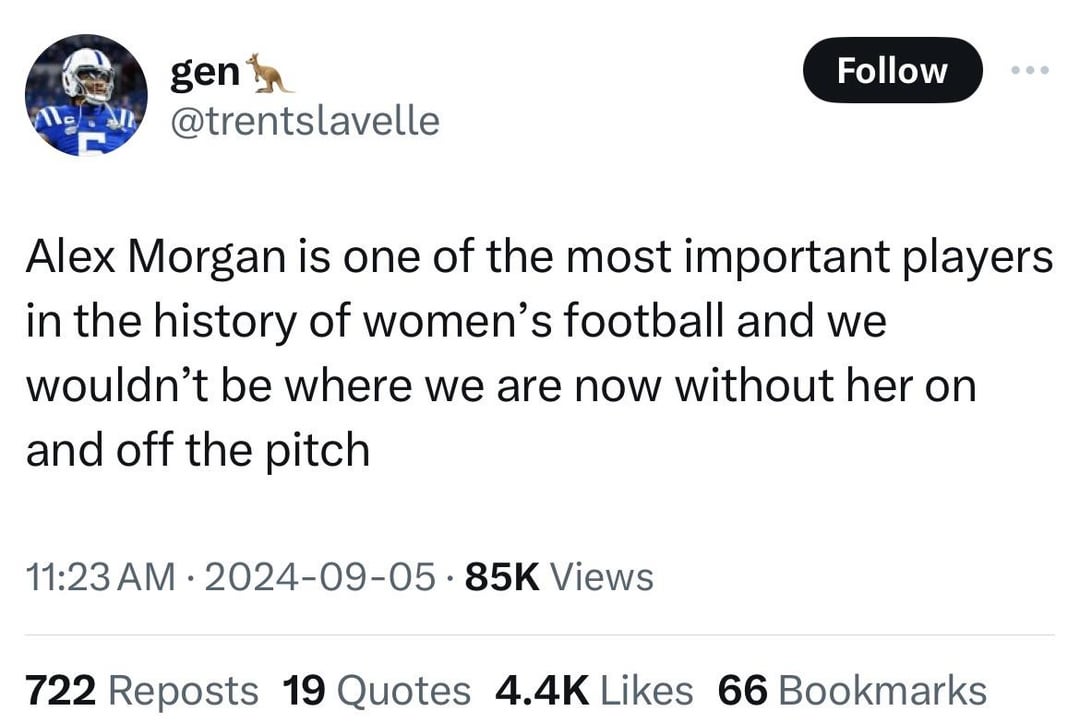Image resolution: width=1080 pixels, height=723 pixels.
Task: Click the "Views" label
Action: coord(602,576)
